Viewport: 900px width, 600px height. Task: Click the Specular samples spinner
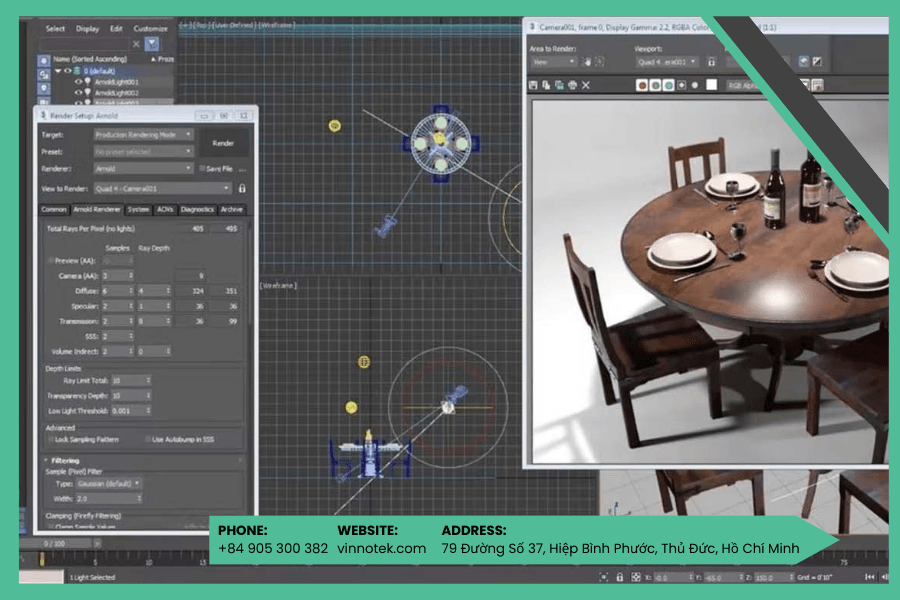[118, 306]
